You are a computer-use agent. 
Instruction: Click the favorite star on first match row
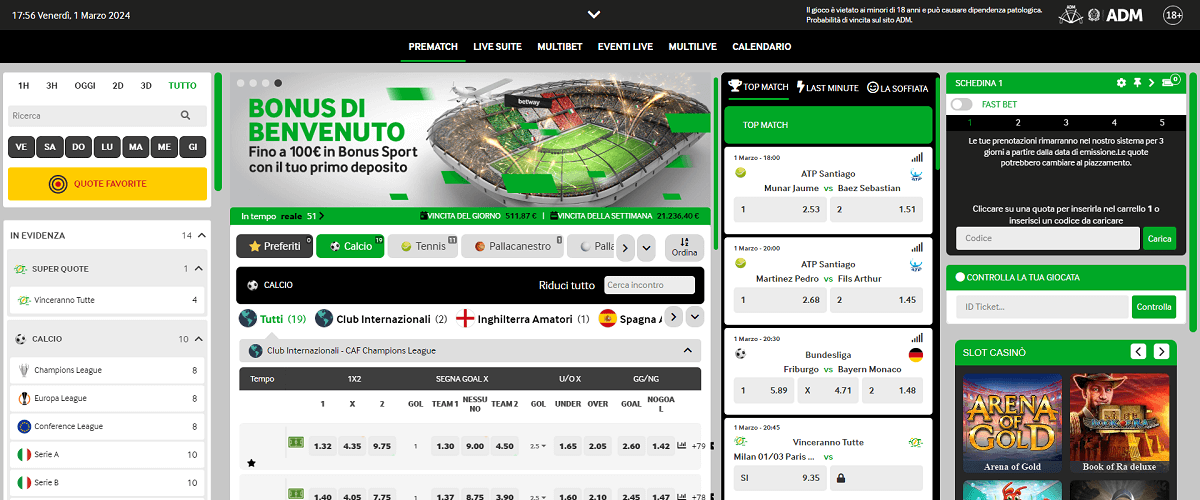click(x=252, y=464)
